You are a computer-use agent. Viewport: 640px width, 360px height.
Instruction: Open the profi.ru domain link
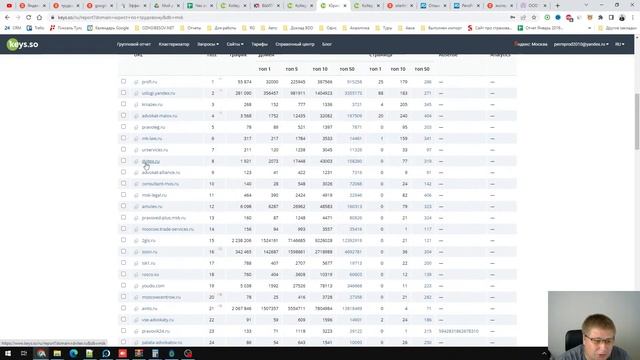click(x=149, y=82)
